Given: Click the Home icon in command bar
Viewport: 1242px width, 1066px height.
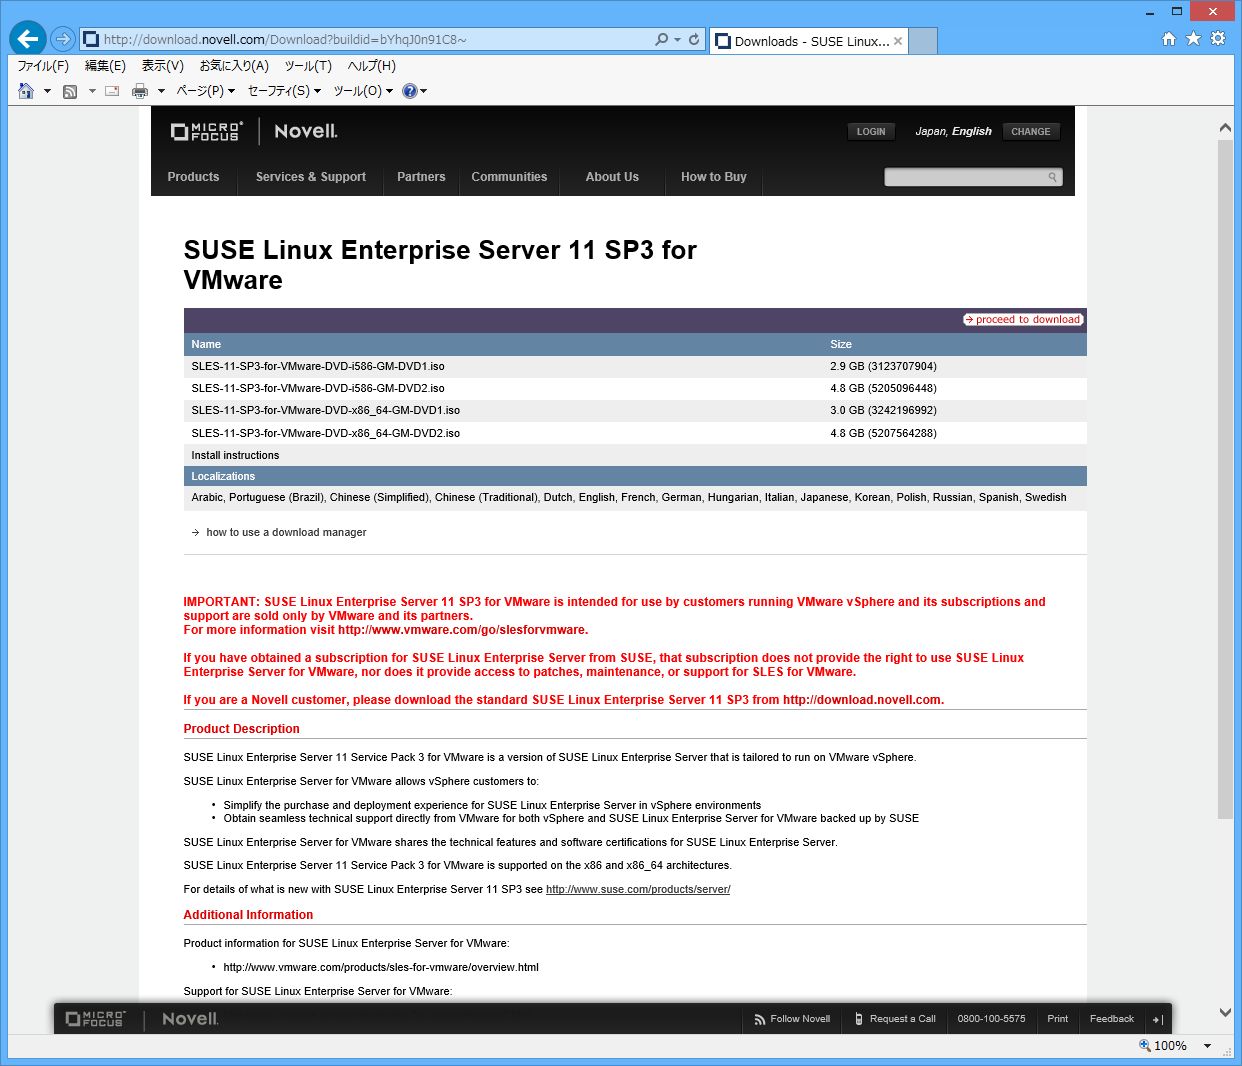Looking at the screenshot, I should 26,91.
